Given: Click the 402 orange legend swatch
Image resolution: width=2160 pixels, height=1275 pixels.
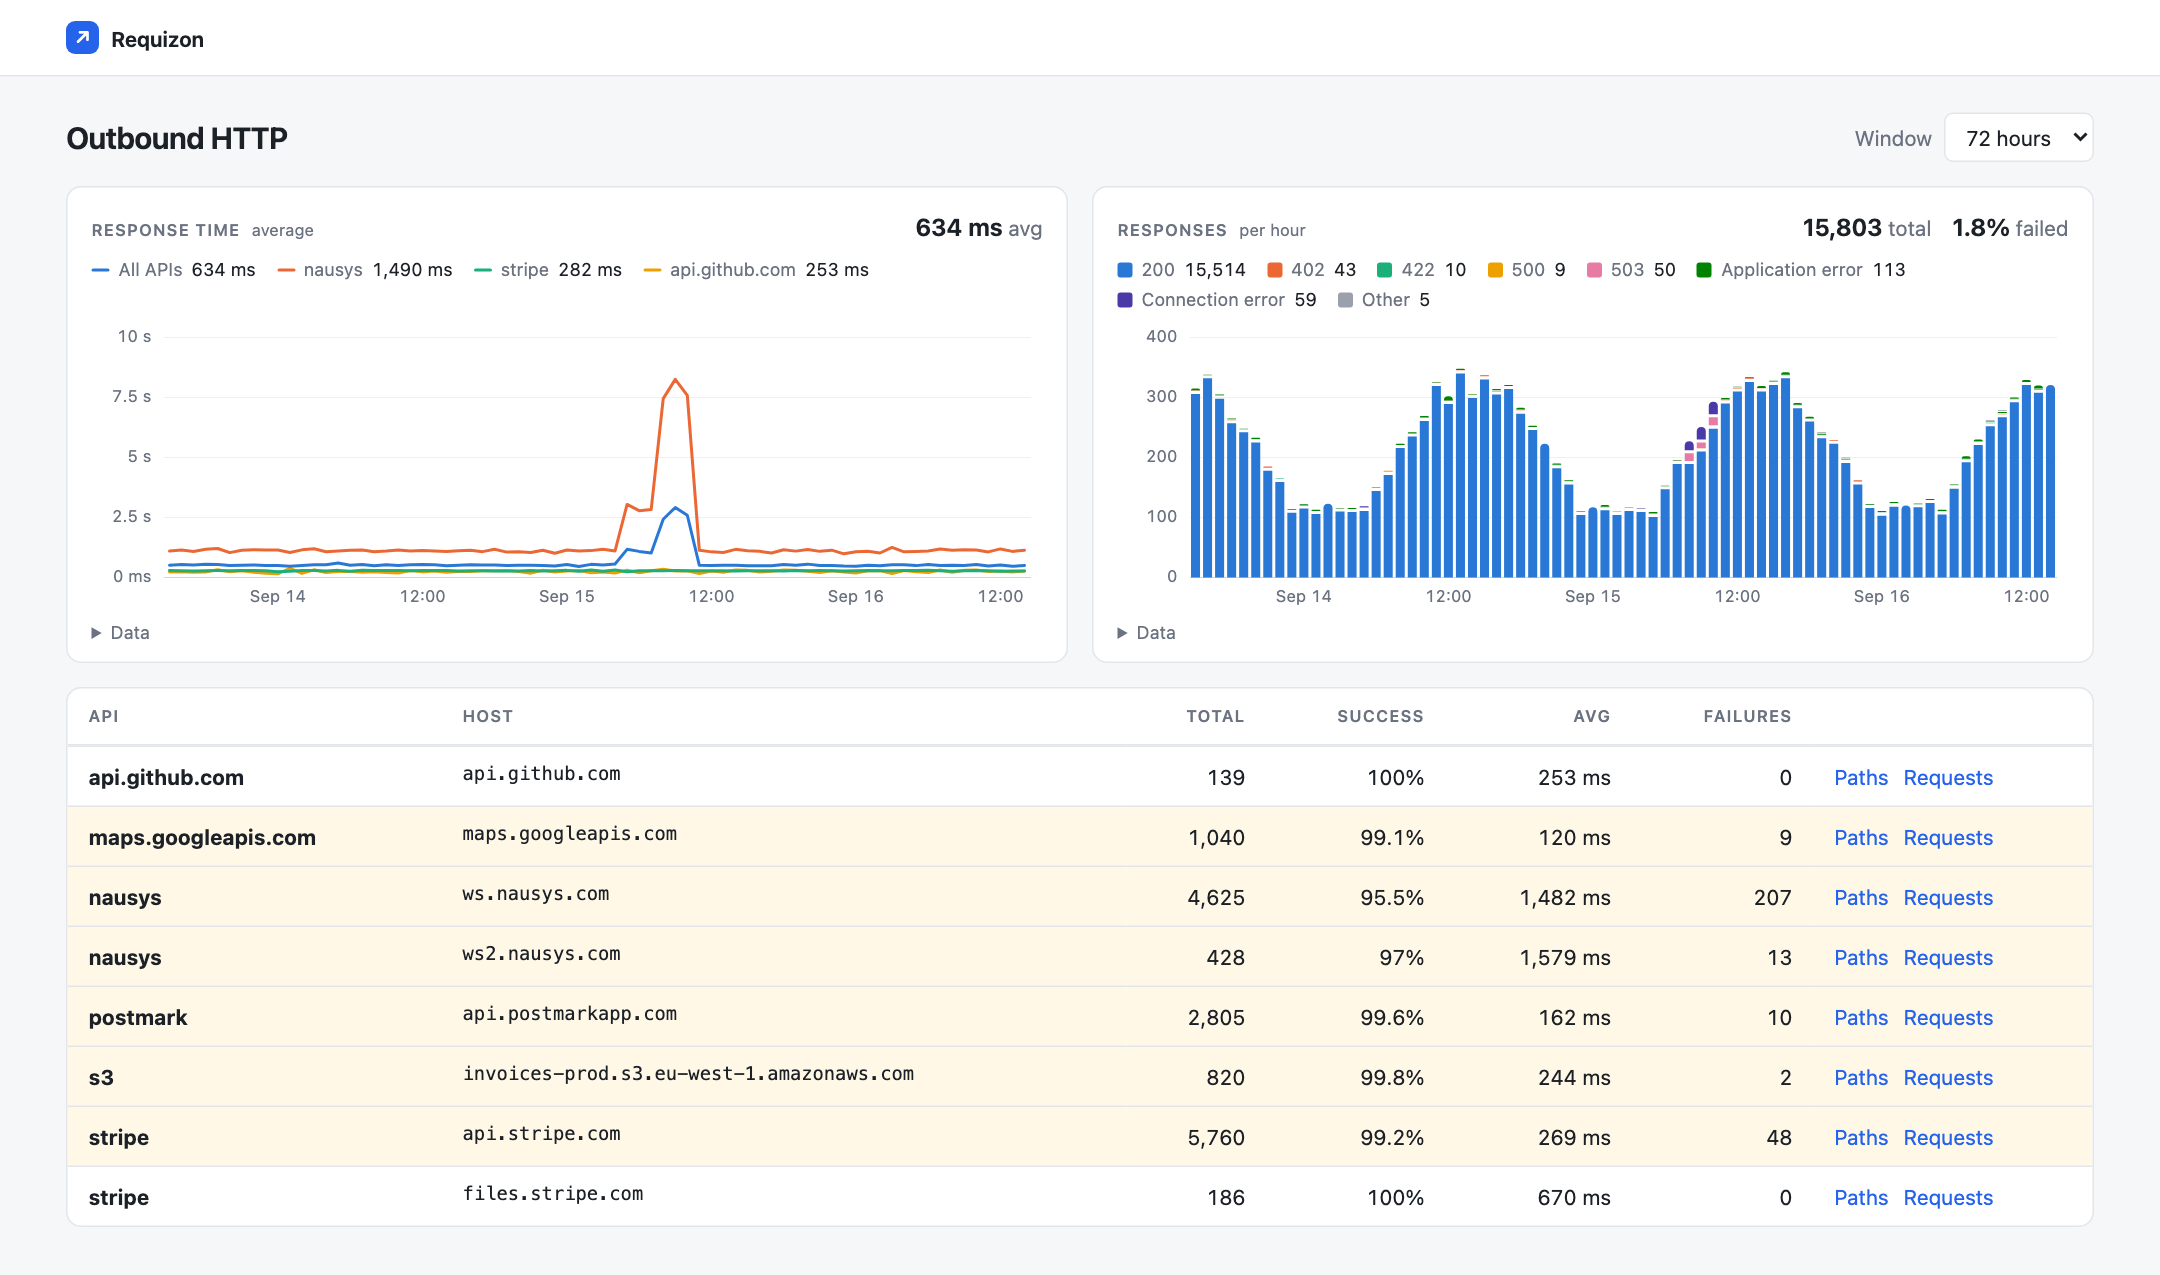Looking at the screenshot, I should pos(1275,270).
